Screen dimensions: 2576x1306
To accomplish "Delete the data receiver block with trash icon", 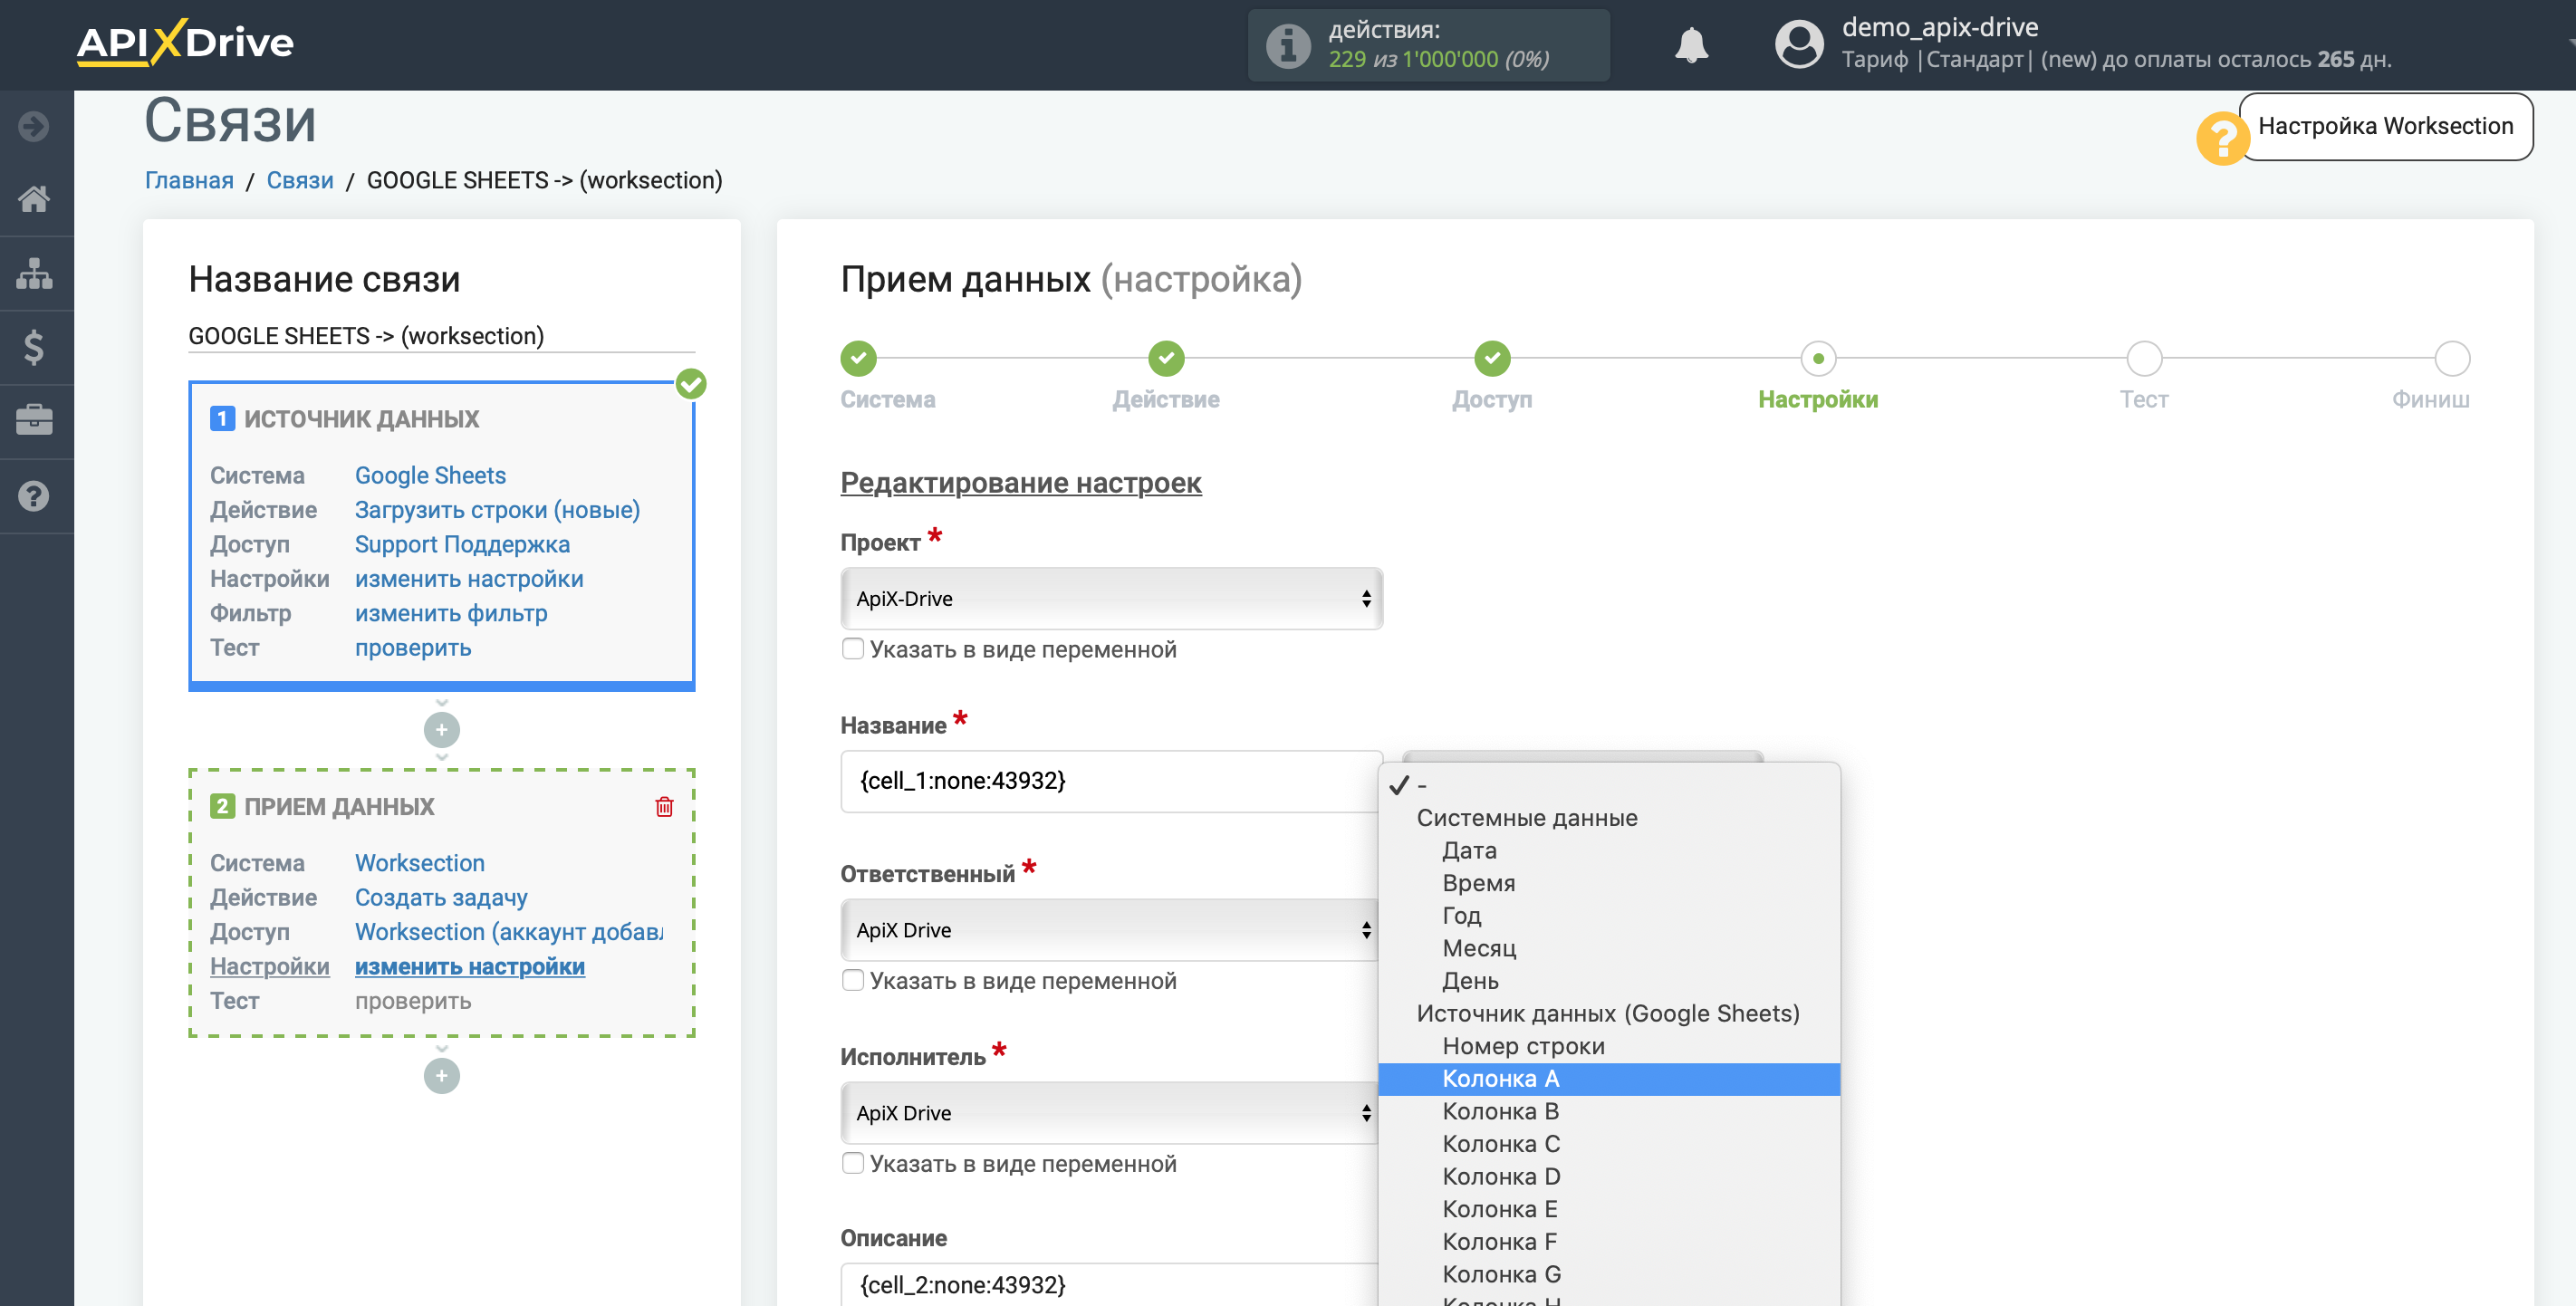I will 664,806.
